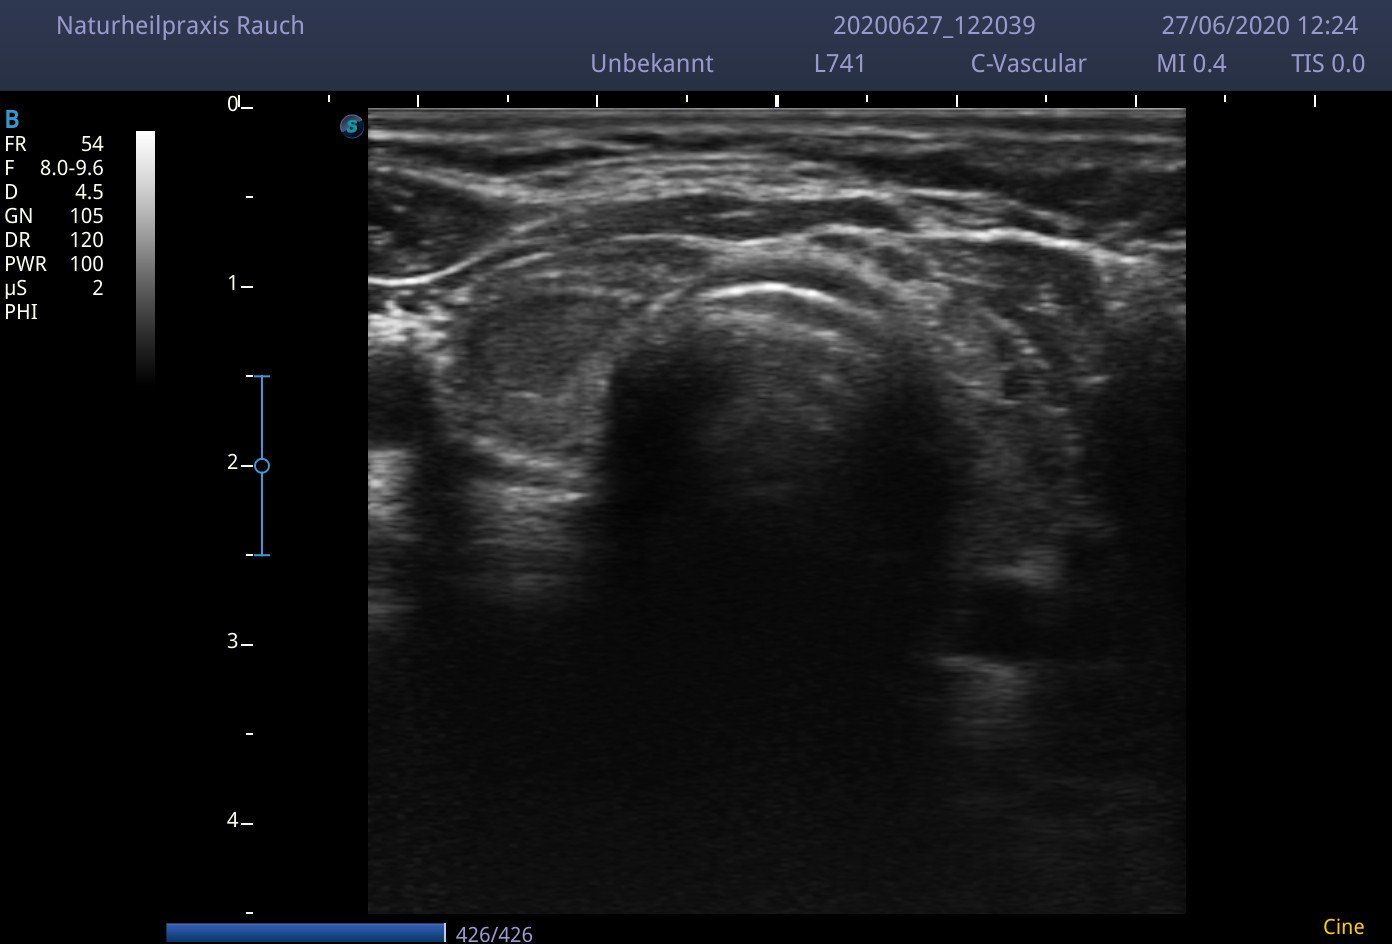Select the B mode indicator
This screenshot has width=1392, height=944.
point(12,120)
